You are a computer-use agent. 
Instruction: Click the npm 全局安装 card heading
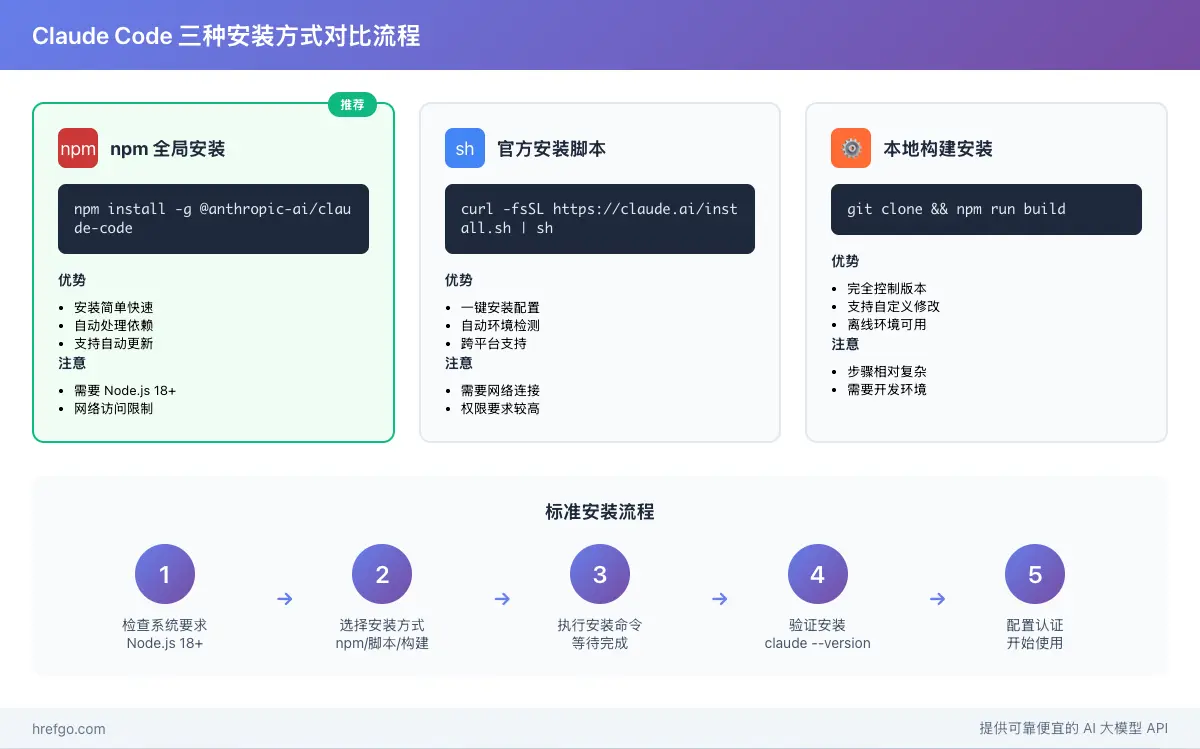point(168,149)
